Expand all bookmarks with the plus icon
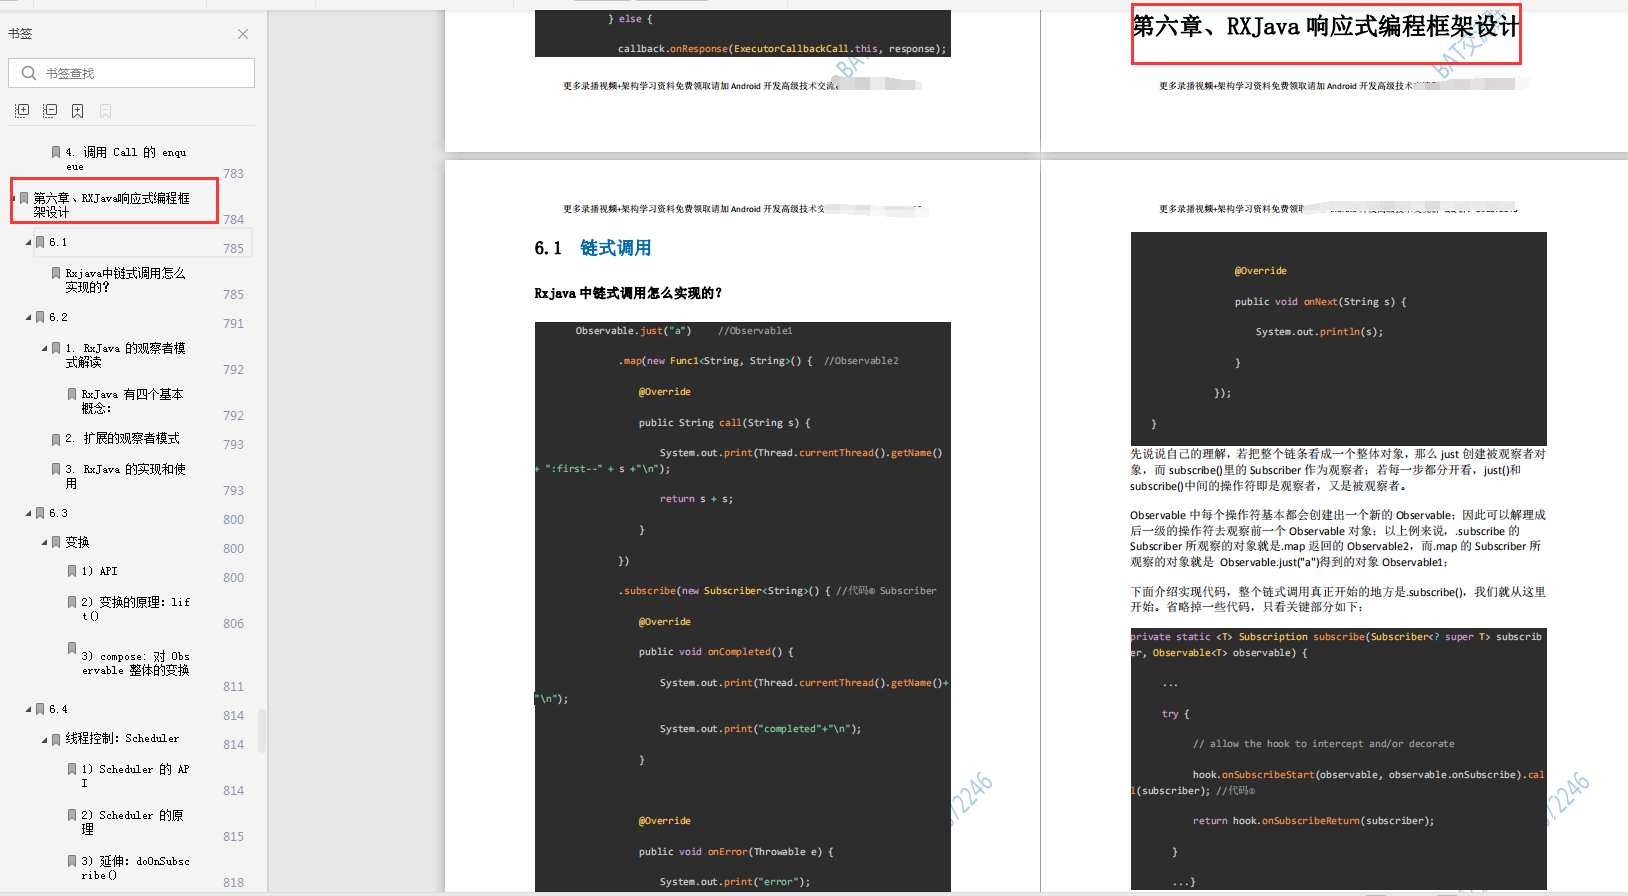The width and height of the screenshot is (1628, 896). [22, 111]
